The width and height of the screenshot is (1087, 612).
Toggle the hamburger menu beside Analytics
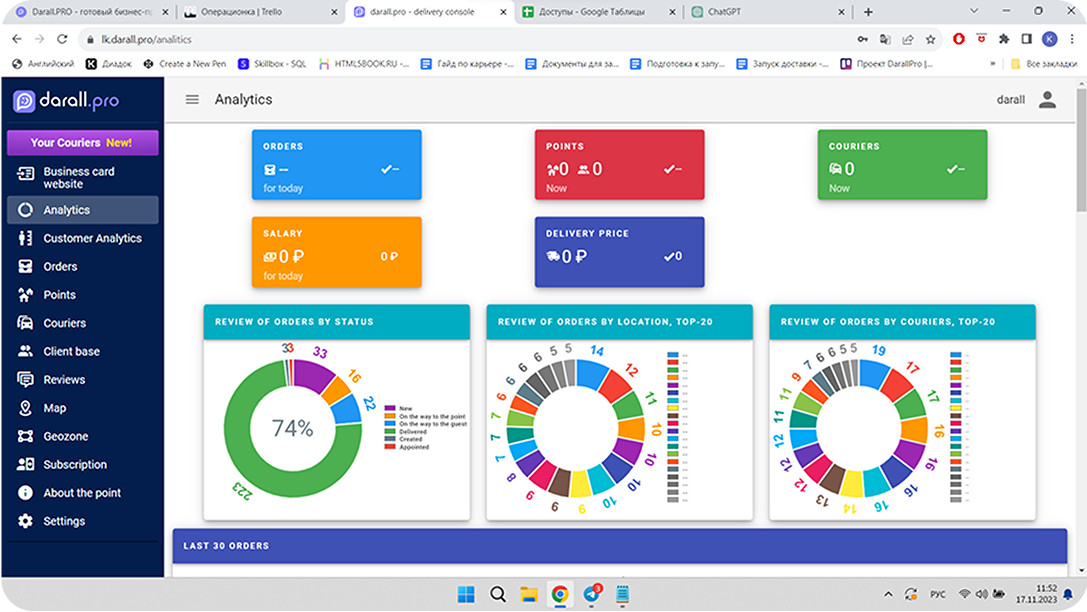point(192,100)
